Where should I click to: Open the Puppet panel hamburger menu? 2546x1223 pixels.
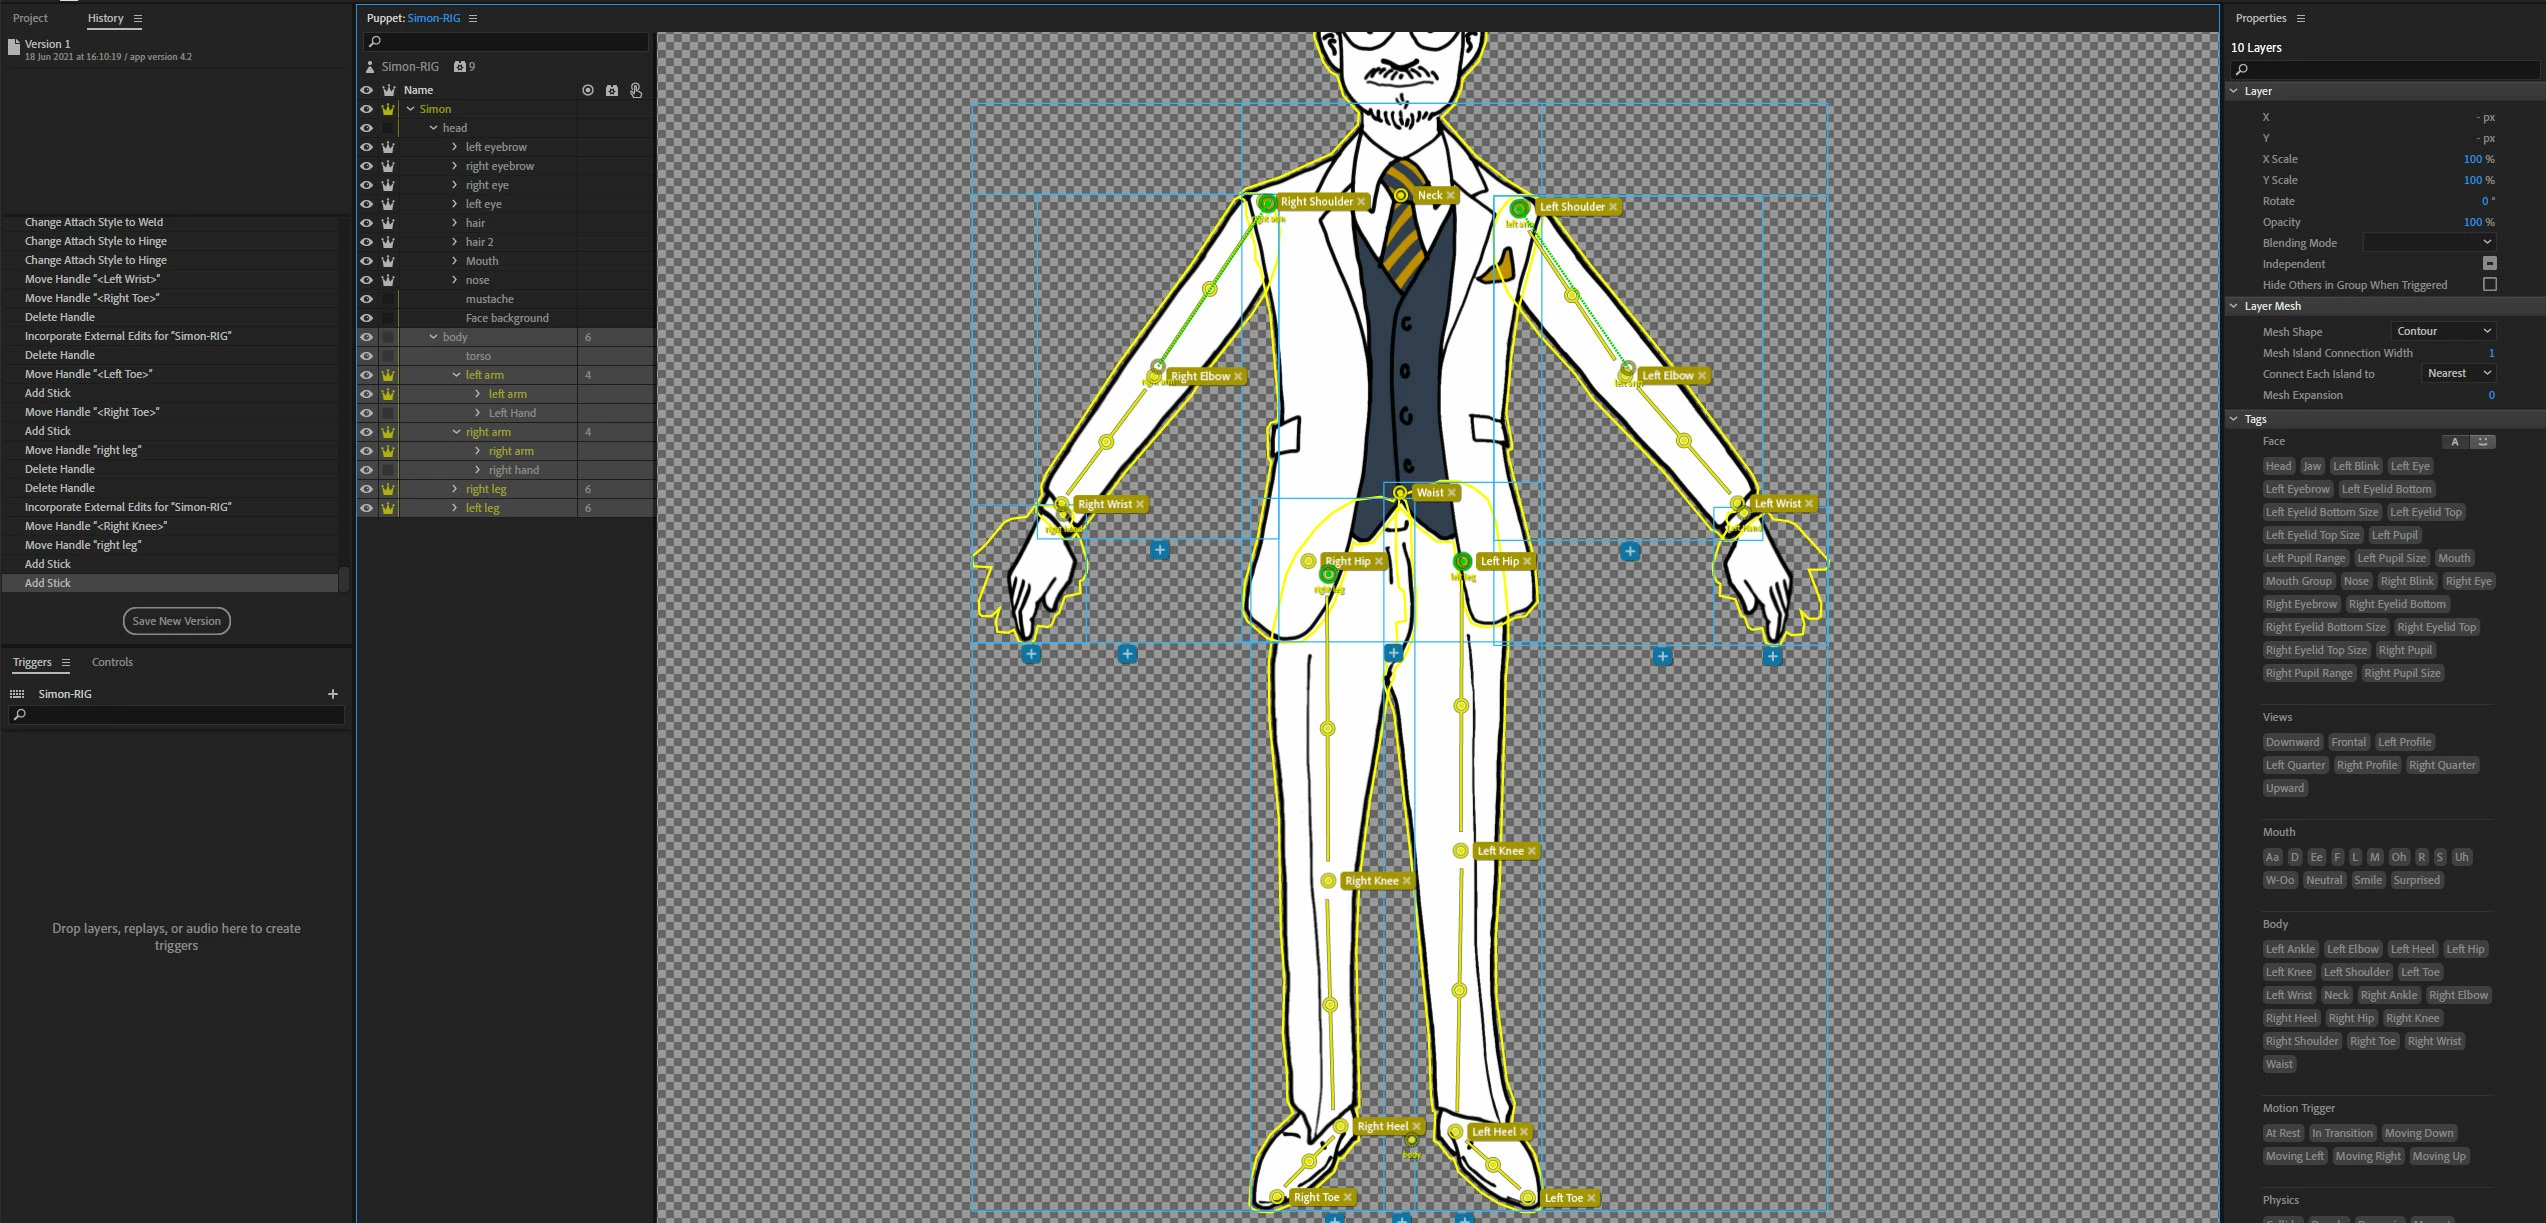click(x=473, y=18)
